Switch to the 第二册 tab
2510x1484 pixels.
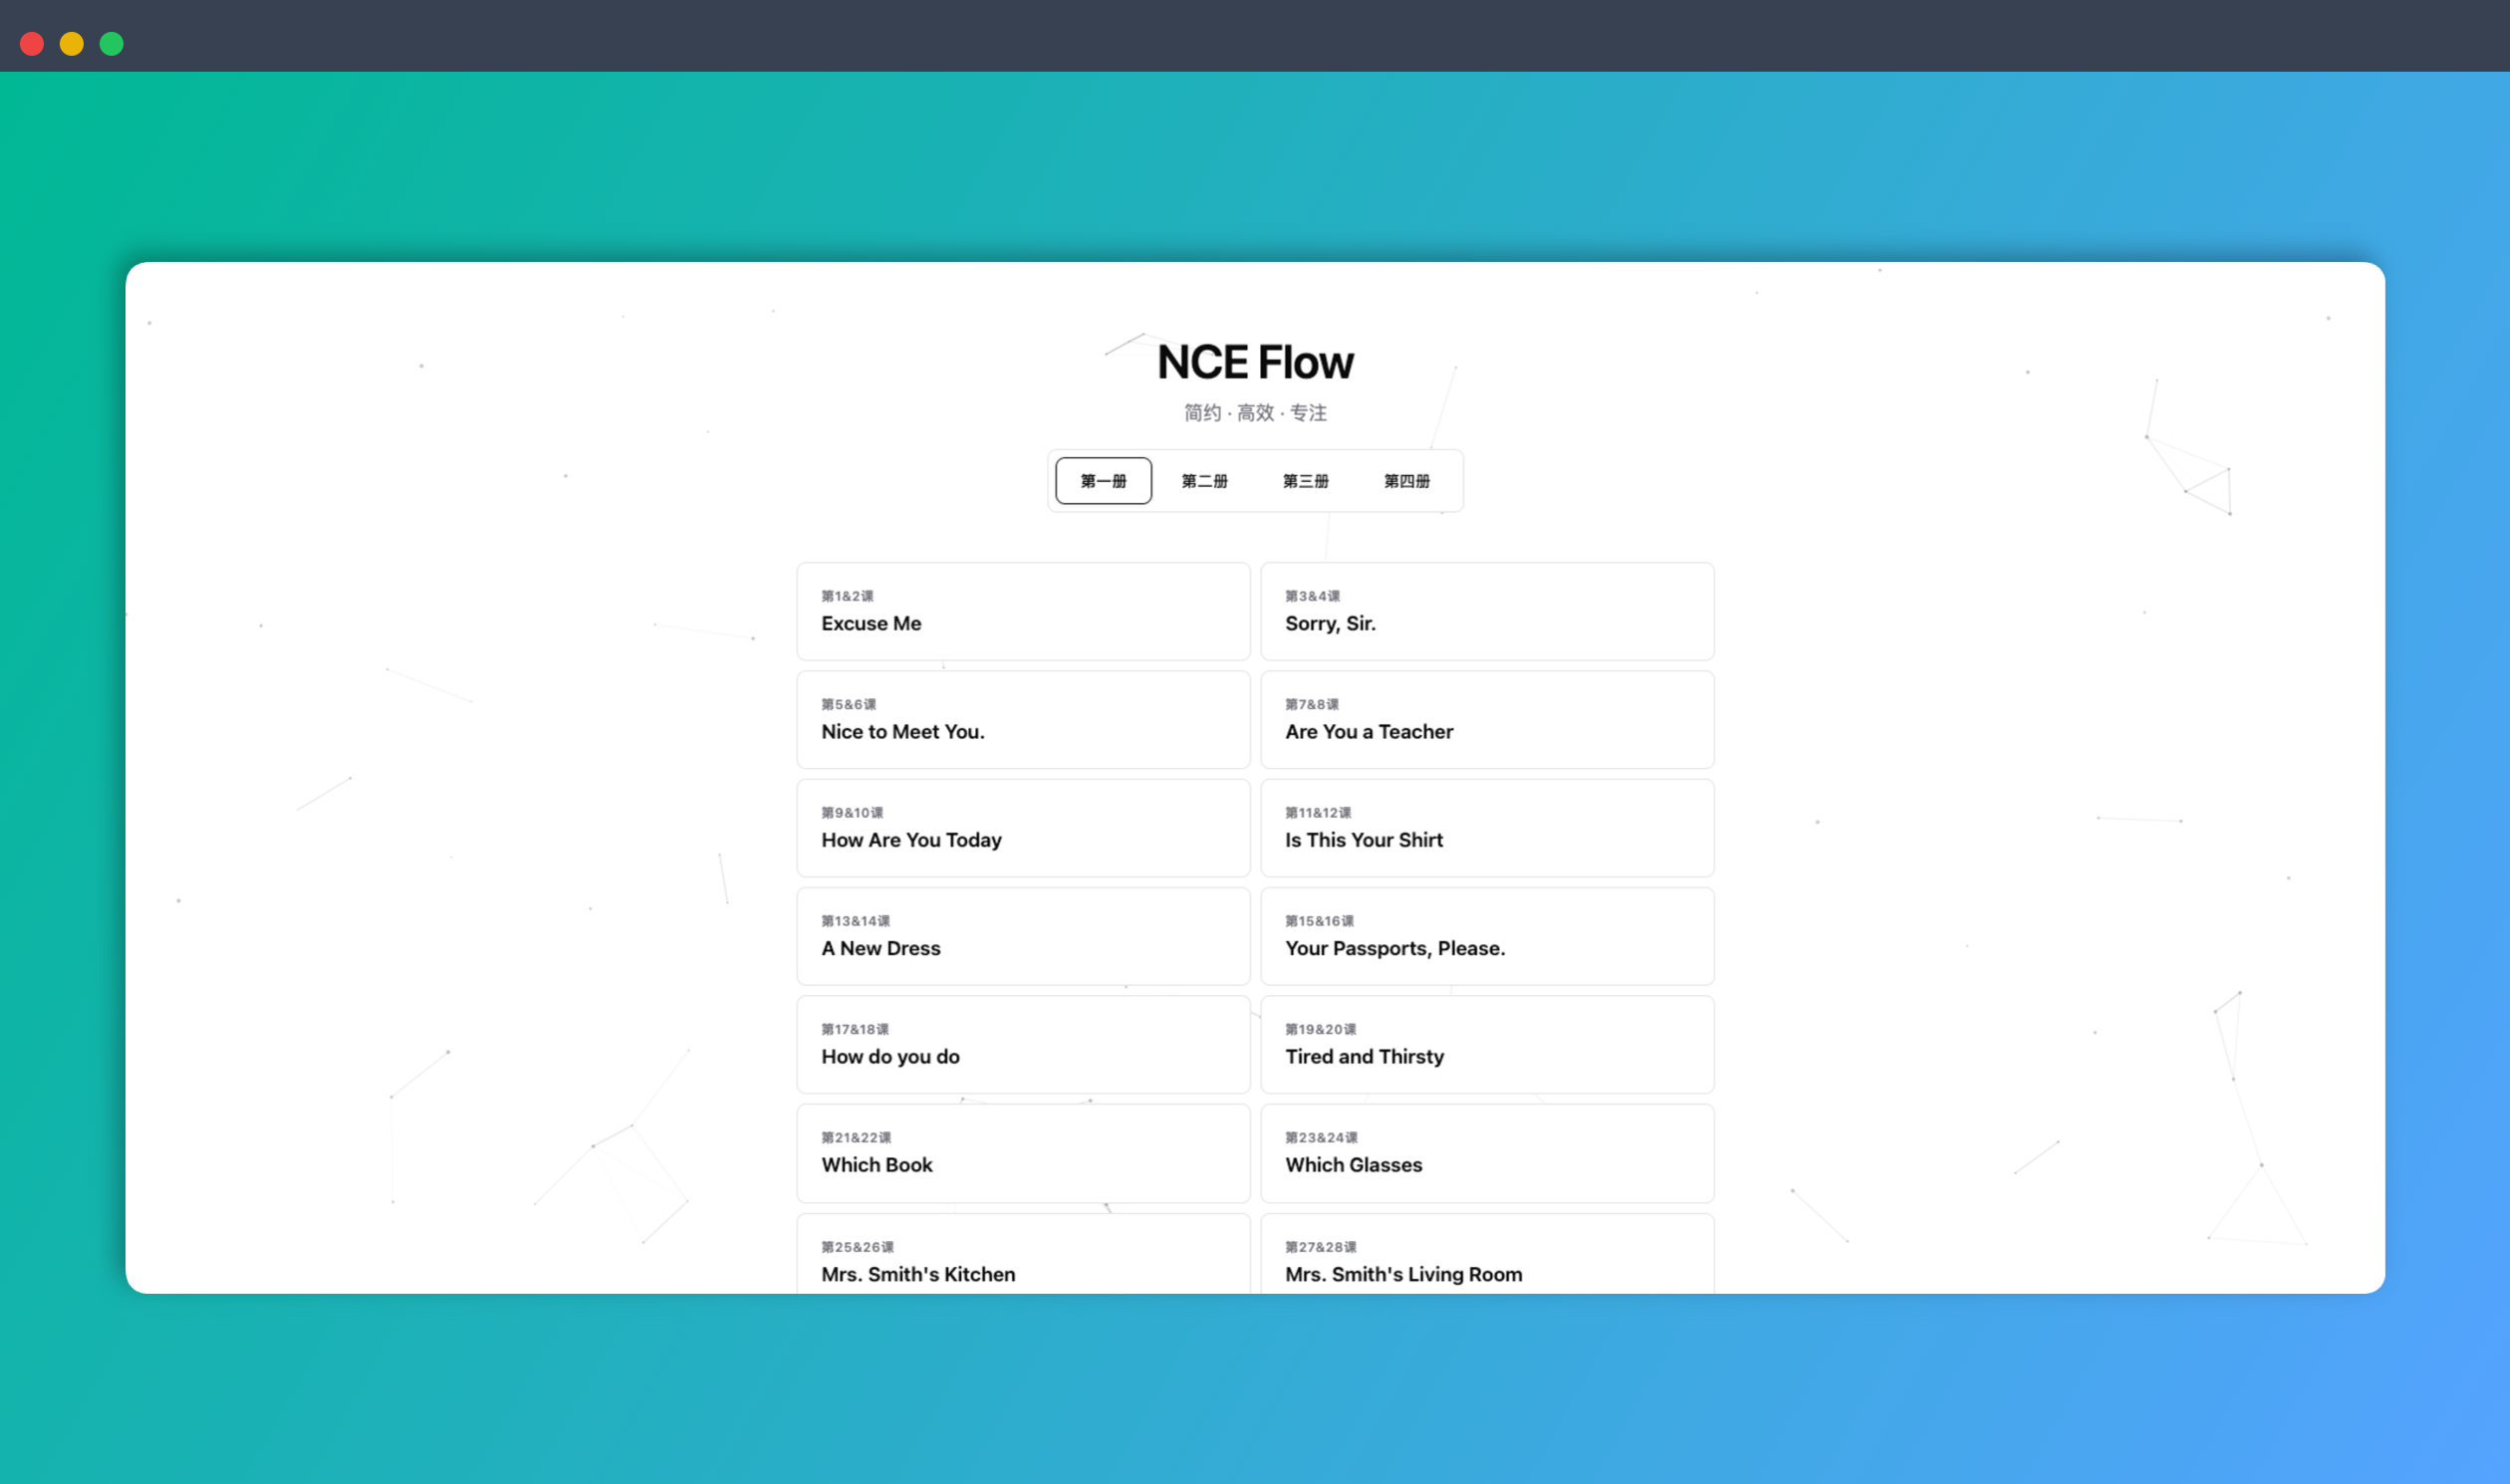[x=1204, y=480]
